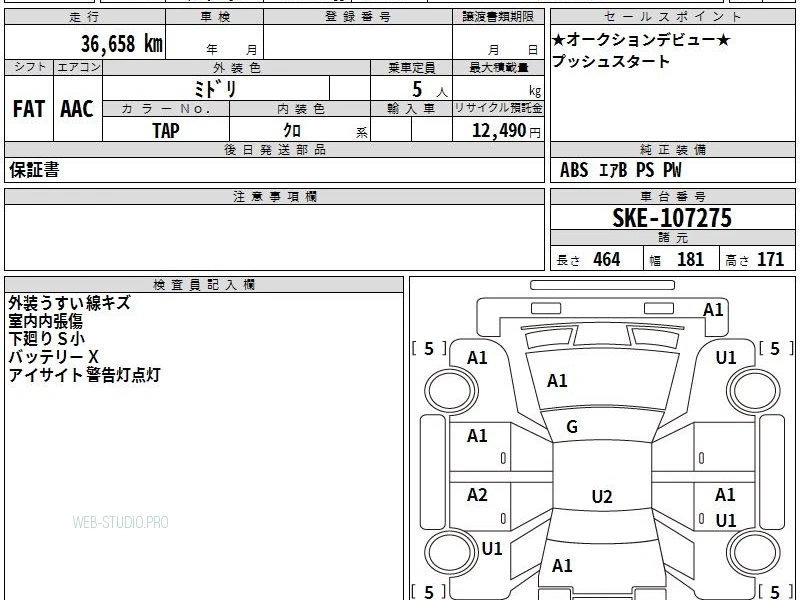Image resolution: width=800 pixels, height=600 pixels.
Task: Click the 検査員記入欄 header
Action: [204, 285]
